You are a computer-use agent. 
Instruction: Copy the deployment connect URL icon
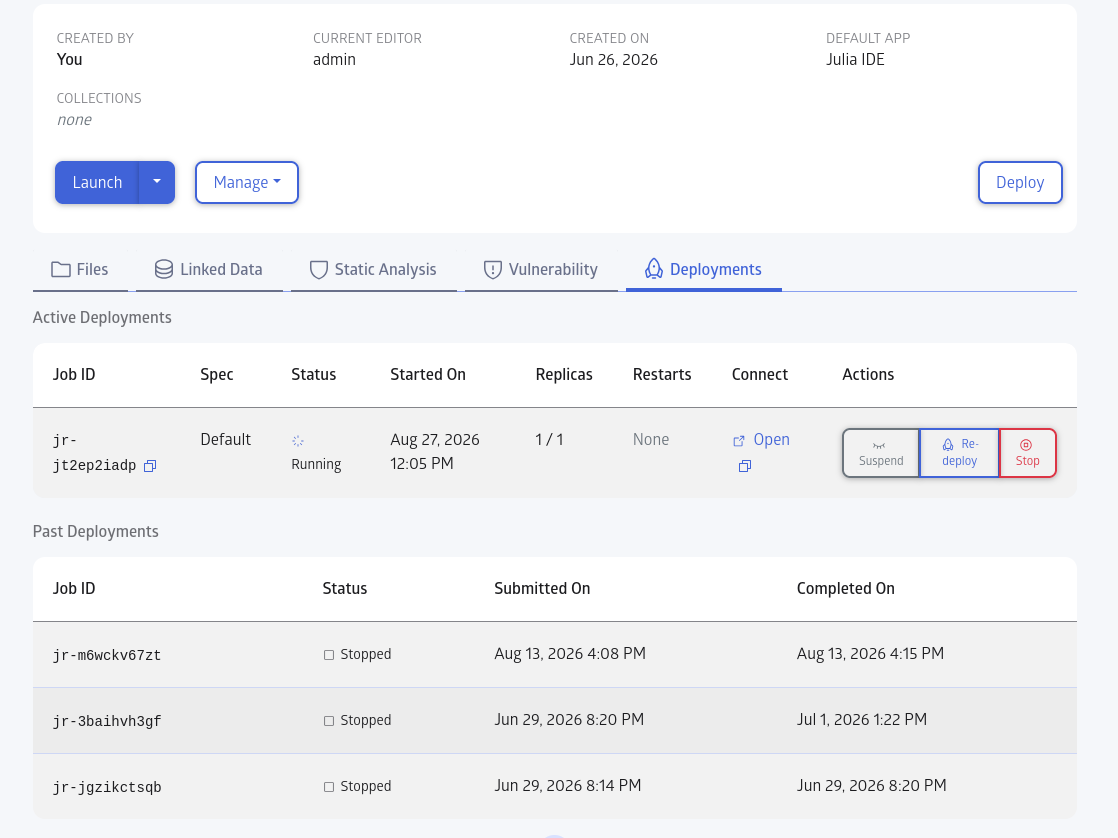click(x=744, y=466)
